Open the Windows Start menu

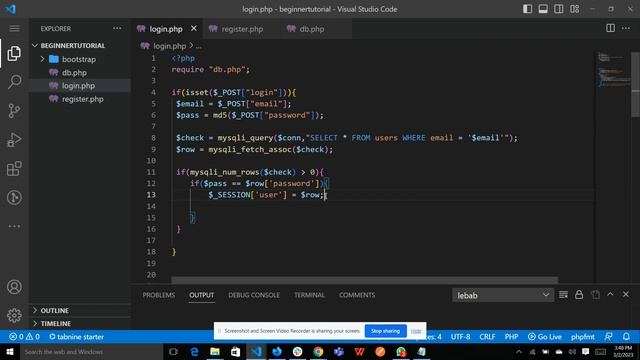[9, 352]
